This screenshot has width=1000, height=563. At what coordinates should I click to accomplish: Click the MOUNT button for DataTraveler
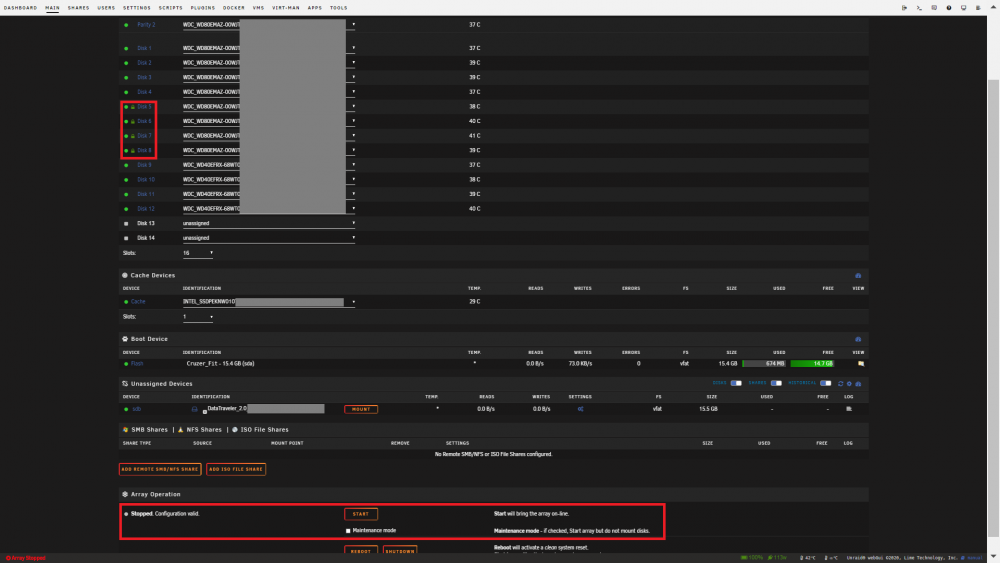point(361,409)
